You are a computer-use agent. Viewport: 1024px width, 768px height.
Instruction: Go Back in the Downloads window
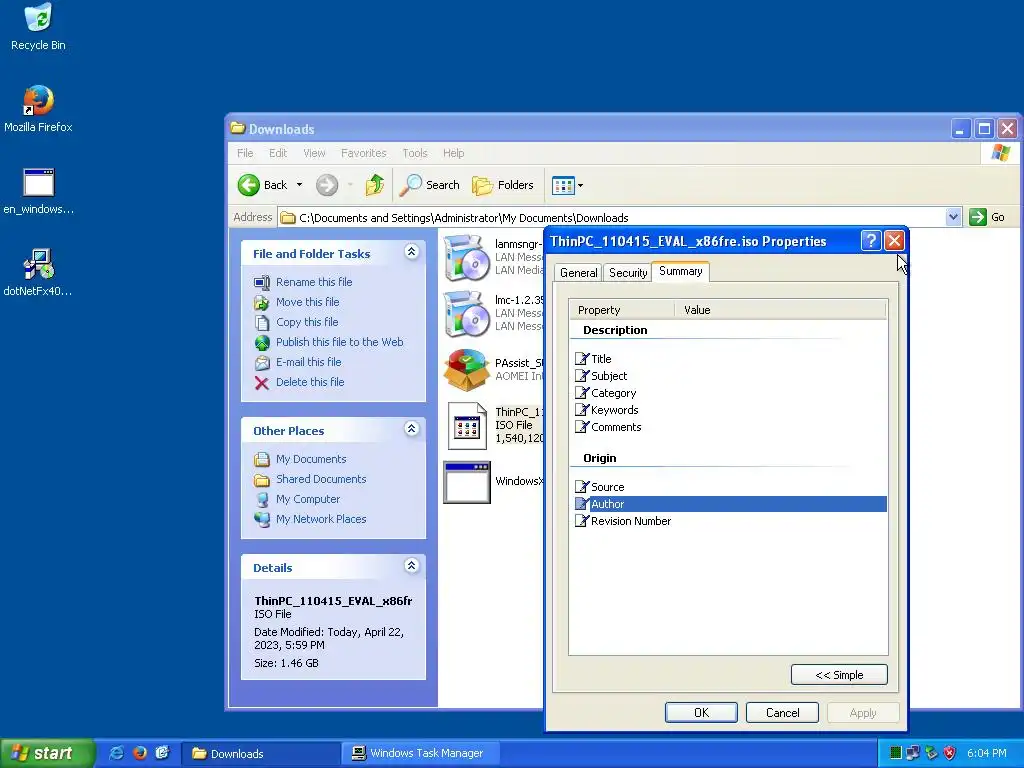tap(263, 185)
